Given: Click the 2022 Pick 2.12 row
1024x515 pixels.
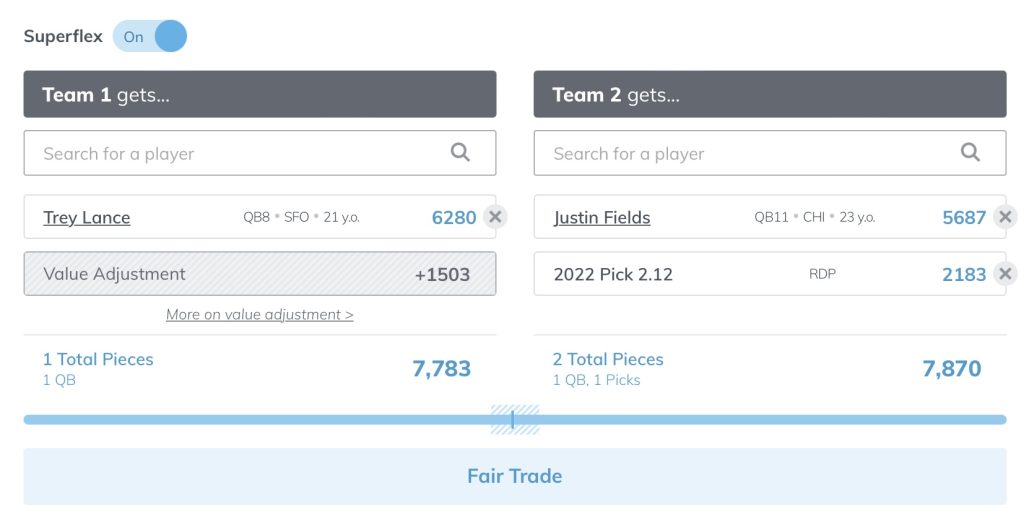Looking at the screenshot, I should (770, 273).
